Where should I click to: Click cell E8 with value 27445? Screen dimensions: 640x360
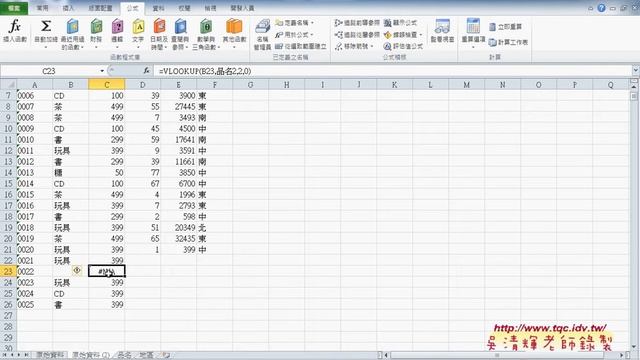[x=178, y=107]
